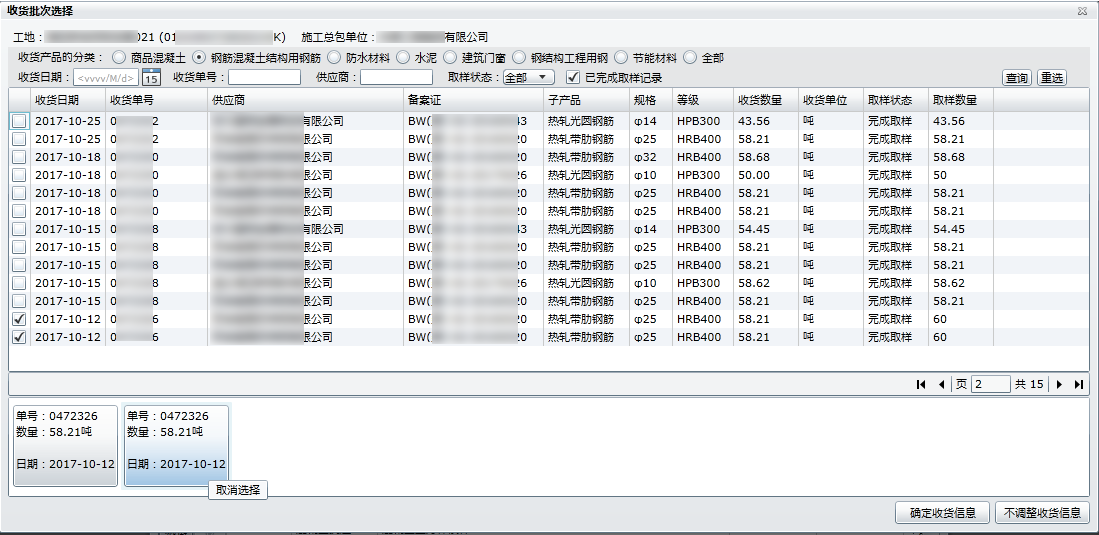Screen dimensions: 1099x535
Task: Click the 重选 reset button
Action: [x=1051, y=78]
